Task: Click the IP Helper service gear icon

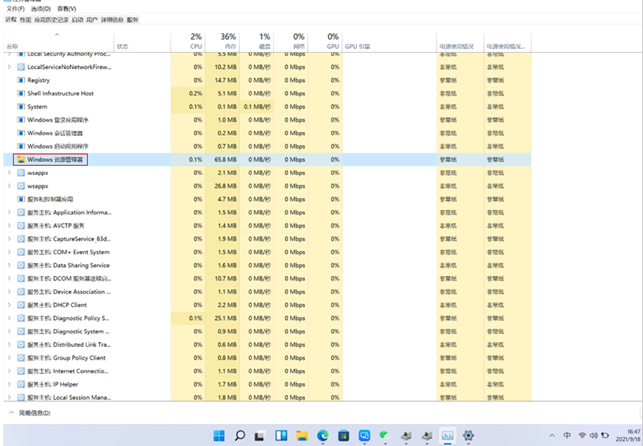Action: [21, 384]
